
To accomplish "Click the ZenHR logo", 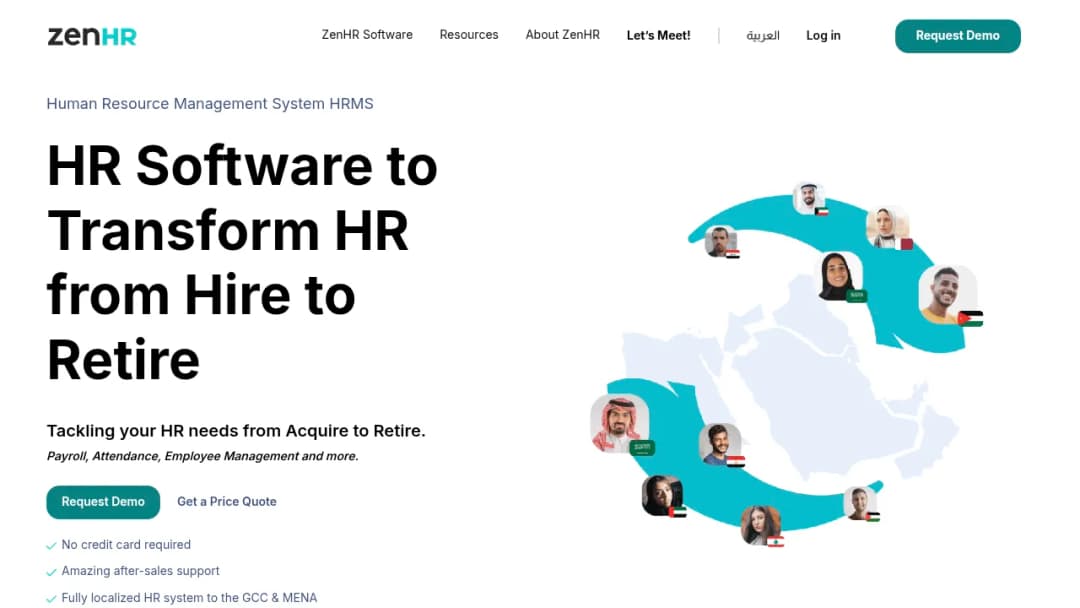I will (92, 36).
